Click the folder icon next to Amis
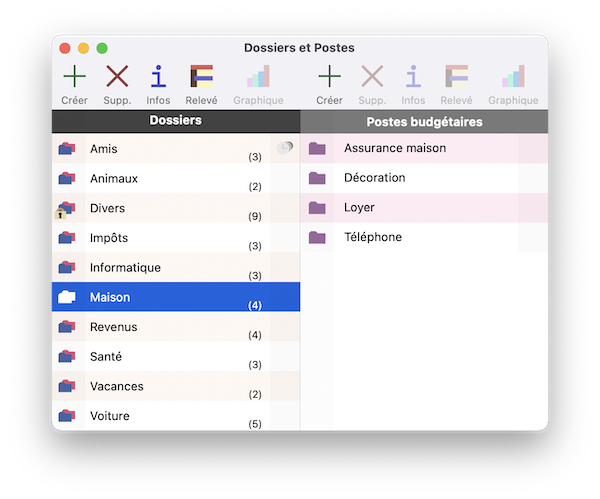The image size is (600, 499). pos(67,148)
